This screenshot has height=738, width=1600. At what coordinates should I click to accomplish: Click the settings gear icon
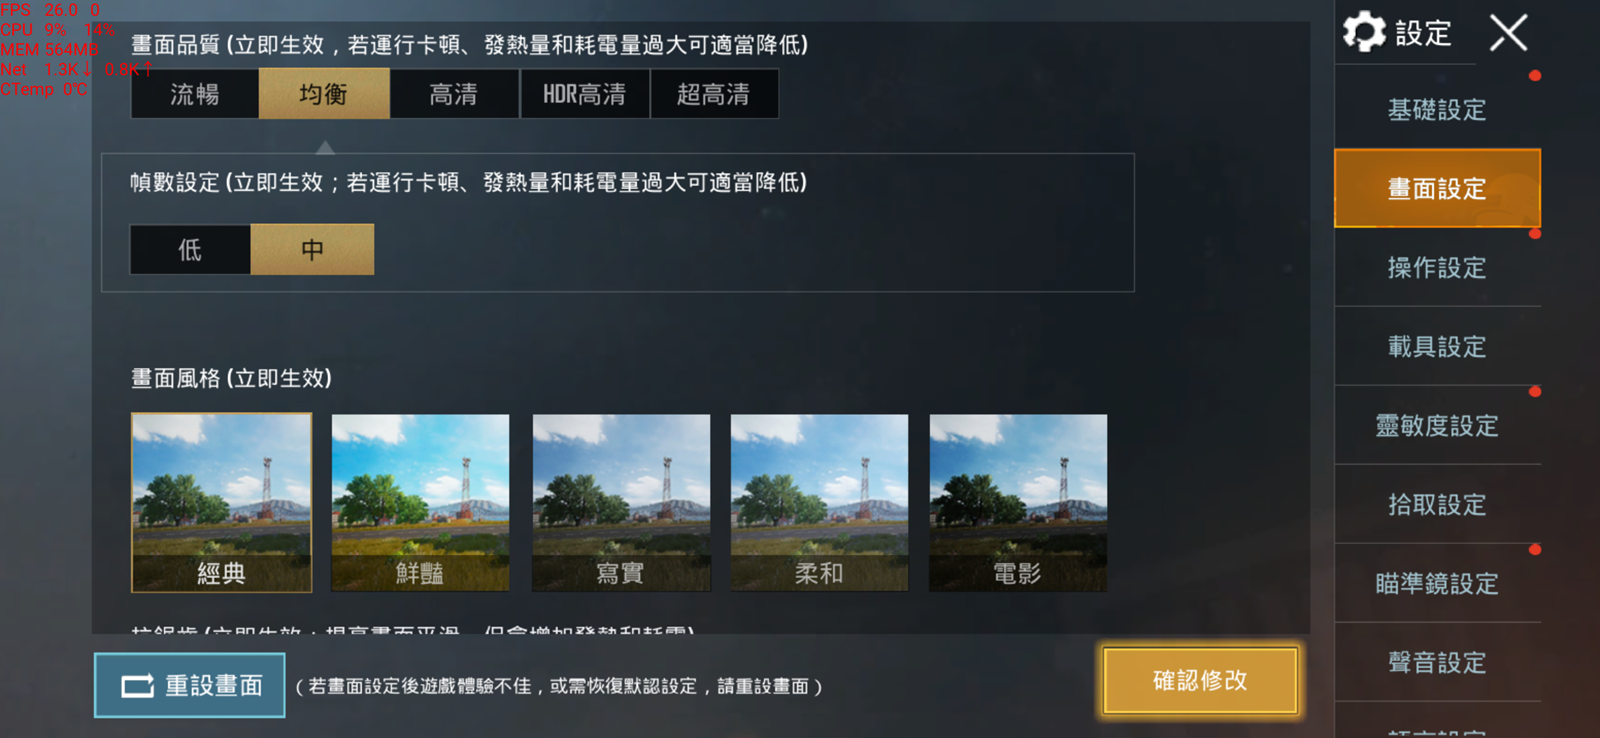(x=1364, y=32)
